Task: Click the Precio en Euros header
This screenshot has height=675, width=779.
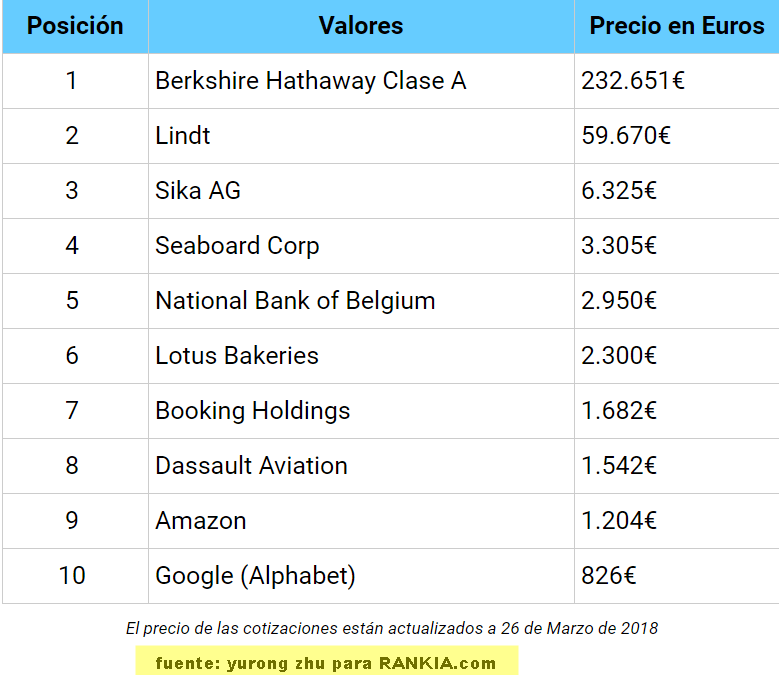Action: [676, 26]
